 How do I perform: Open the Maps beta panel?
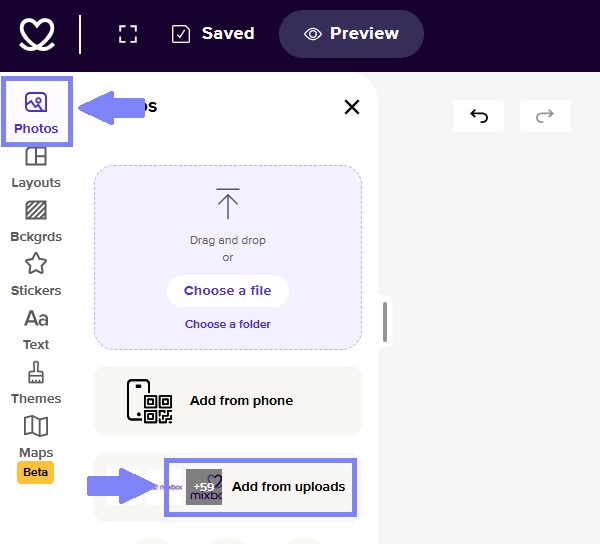(36, 448)
